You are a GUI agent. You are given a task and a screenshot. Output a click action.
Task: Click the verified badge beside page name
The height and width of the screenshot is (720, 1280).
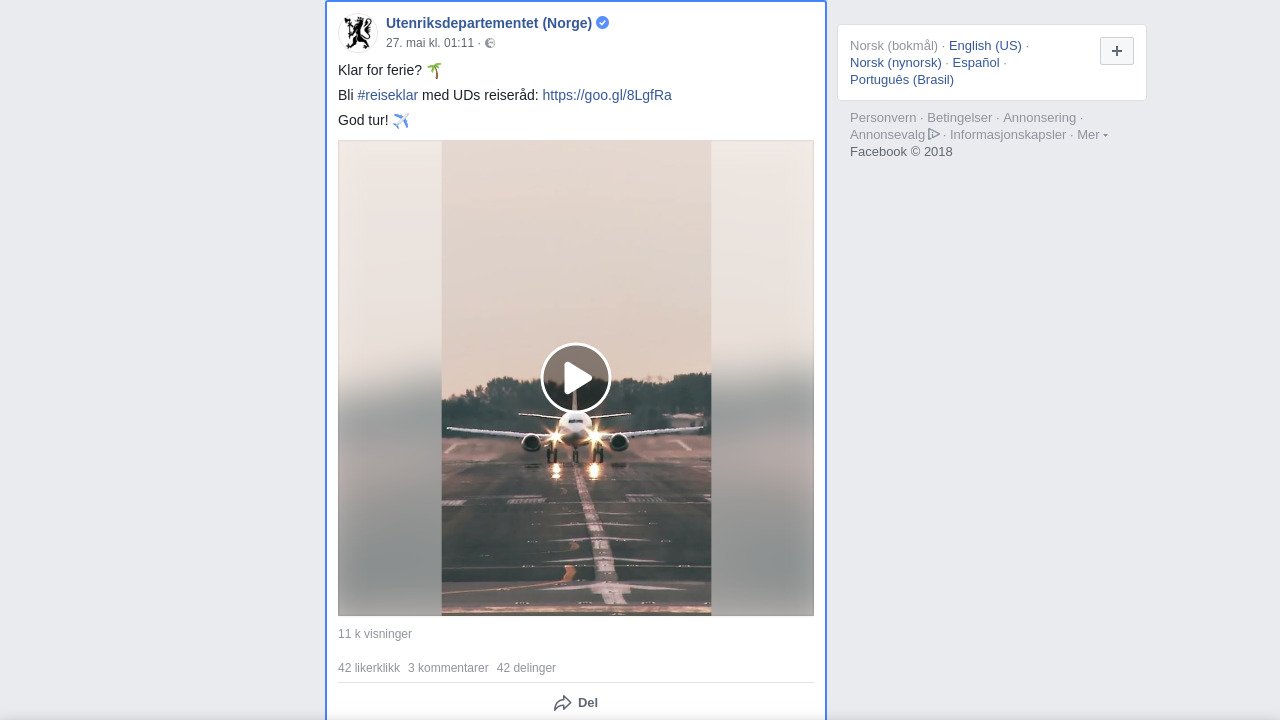[x=602, y=23]
